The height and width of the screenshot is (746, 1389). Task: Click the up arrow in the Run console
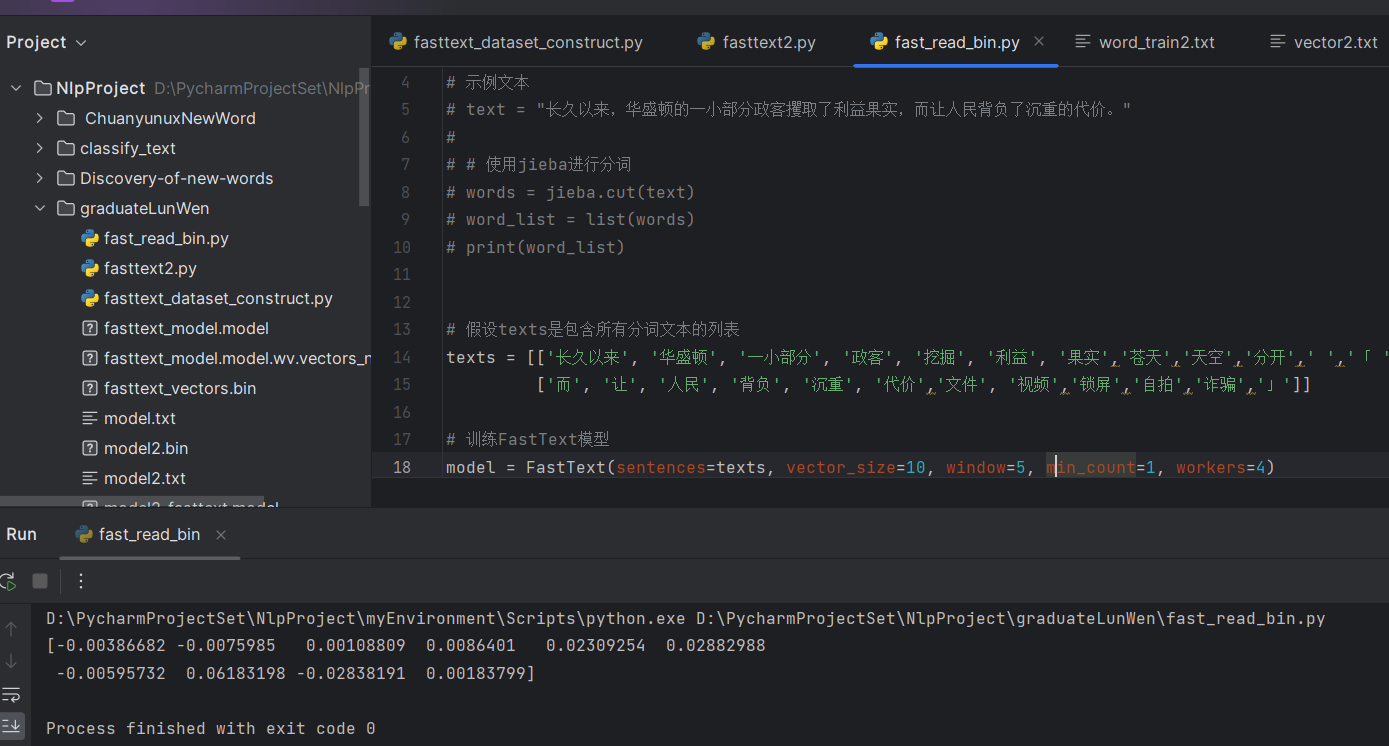(11, 628)
